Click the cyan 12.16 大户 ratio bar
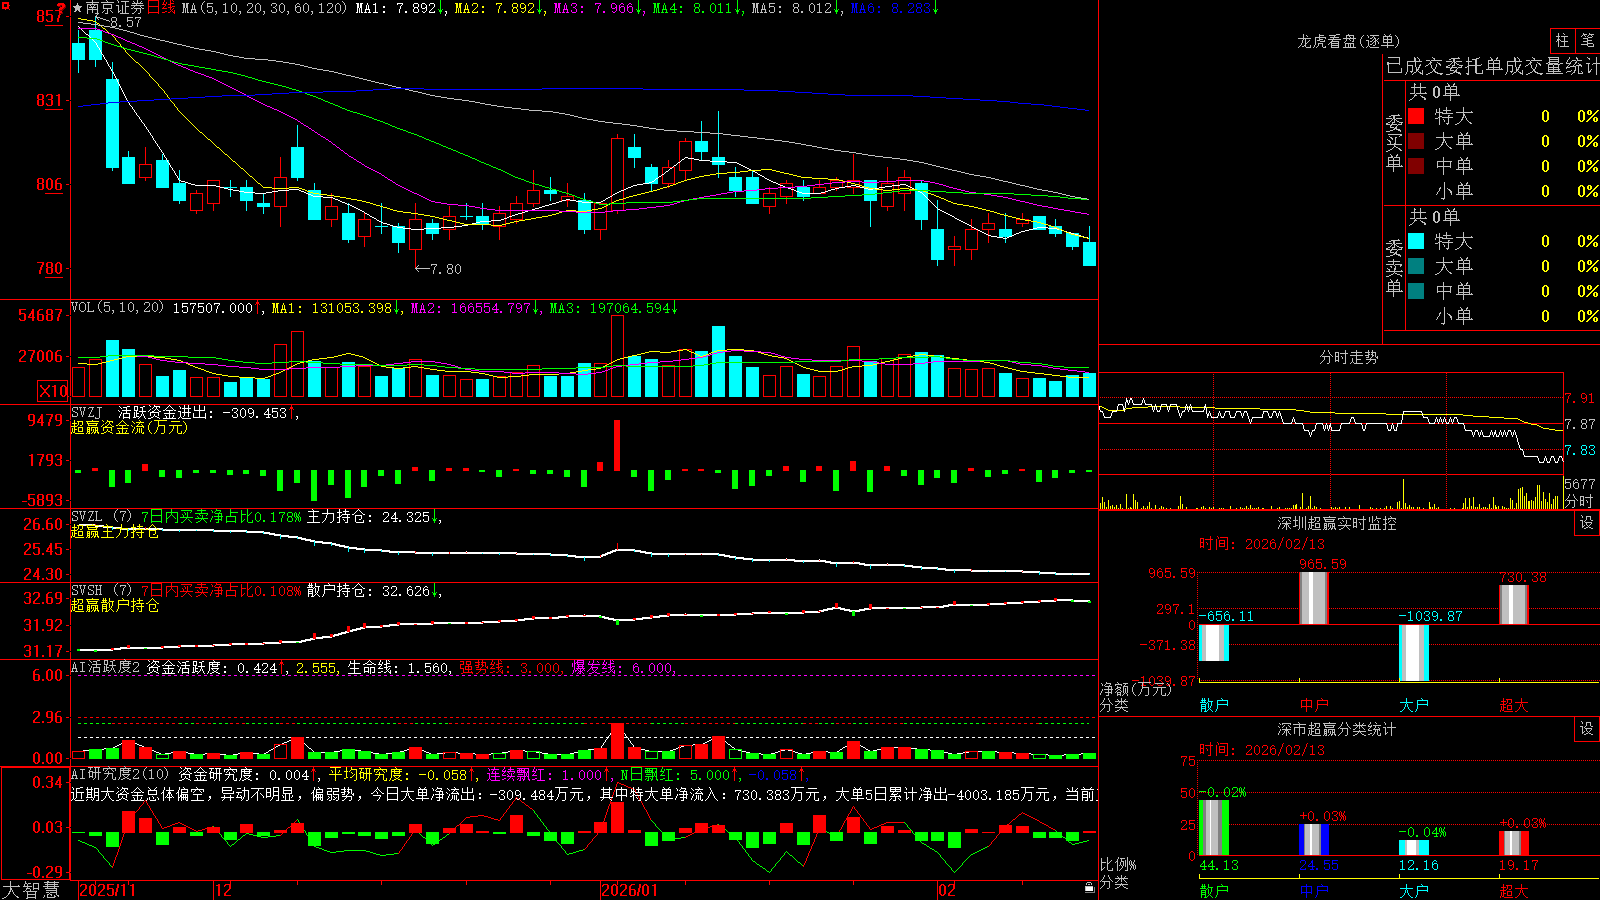The height and width of the screenshot is (900, 1600). (x=1414, y=848)
